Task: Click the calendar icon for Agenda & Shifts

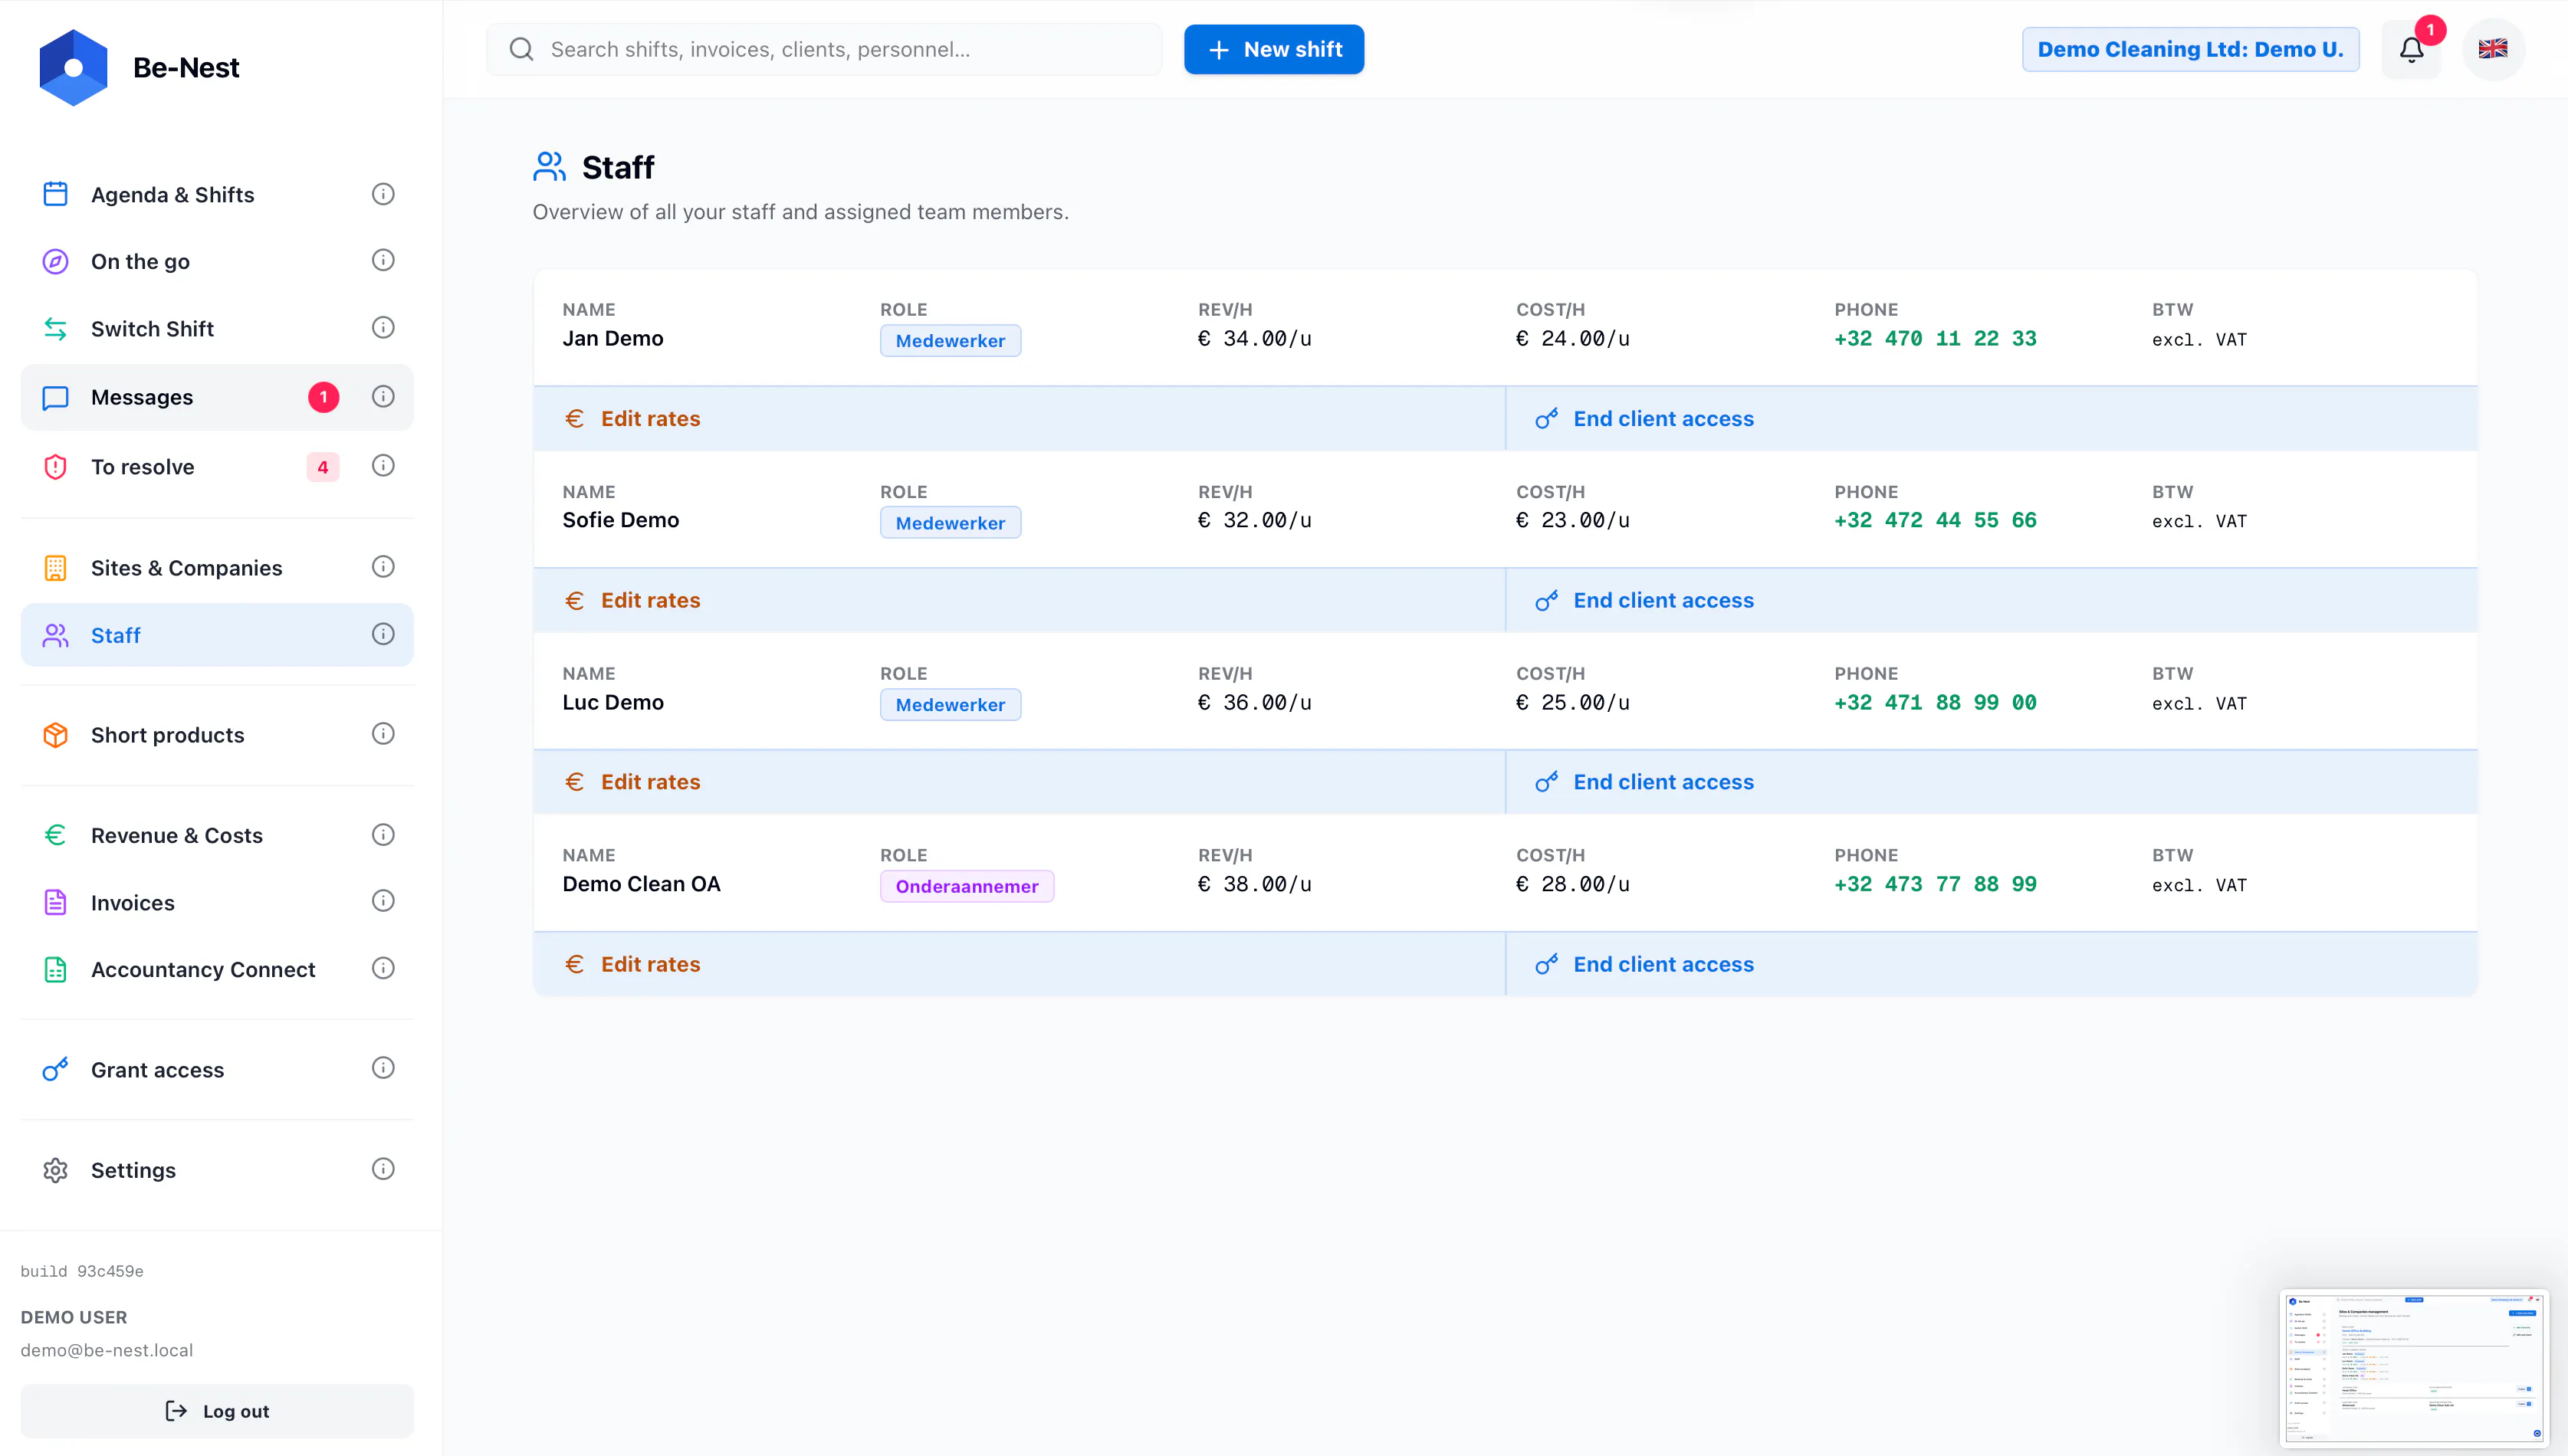Action: pos(55,194)
